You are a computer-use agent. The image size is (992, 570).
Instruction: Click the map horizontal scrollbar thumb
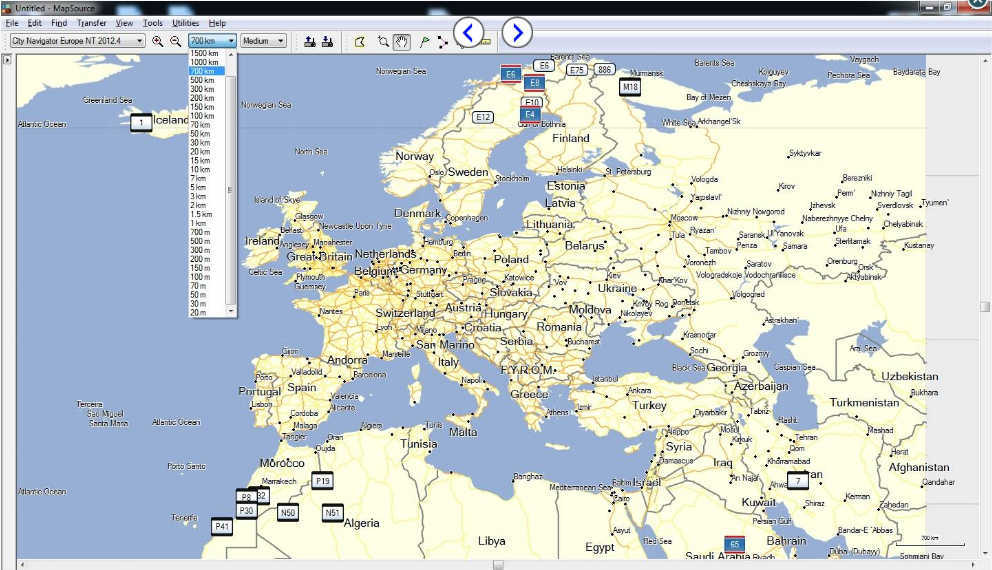pyautogui.click(x=499, y=565)
